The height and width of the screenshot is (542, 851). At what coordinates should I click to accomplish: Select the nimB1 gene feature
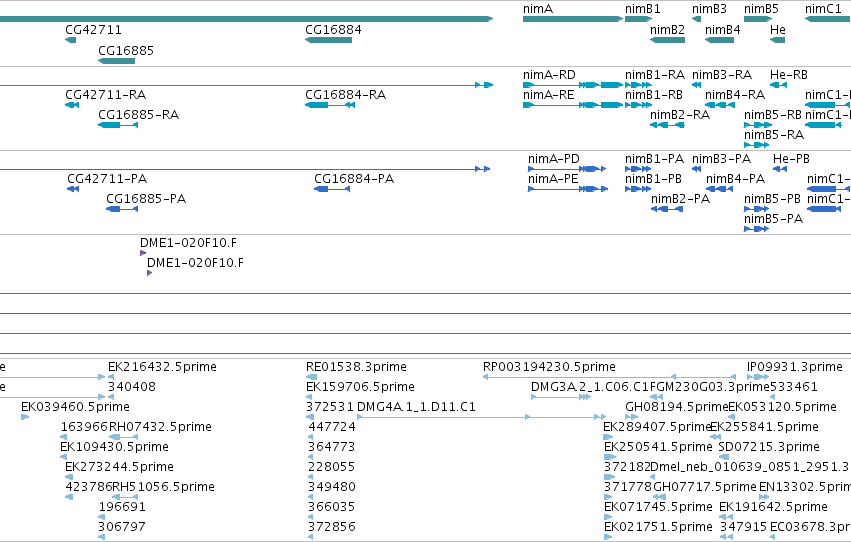[x=638, y=19]
